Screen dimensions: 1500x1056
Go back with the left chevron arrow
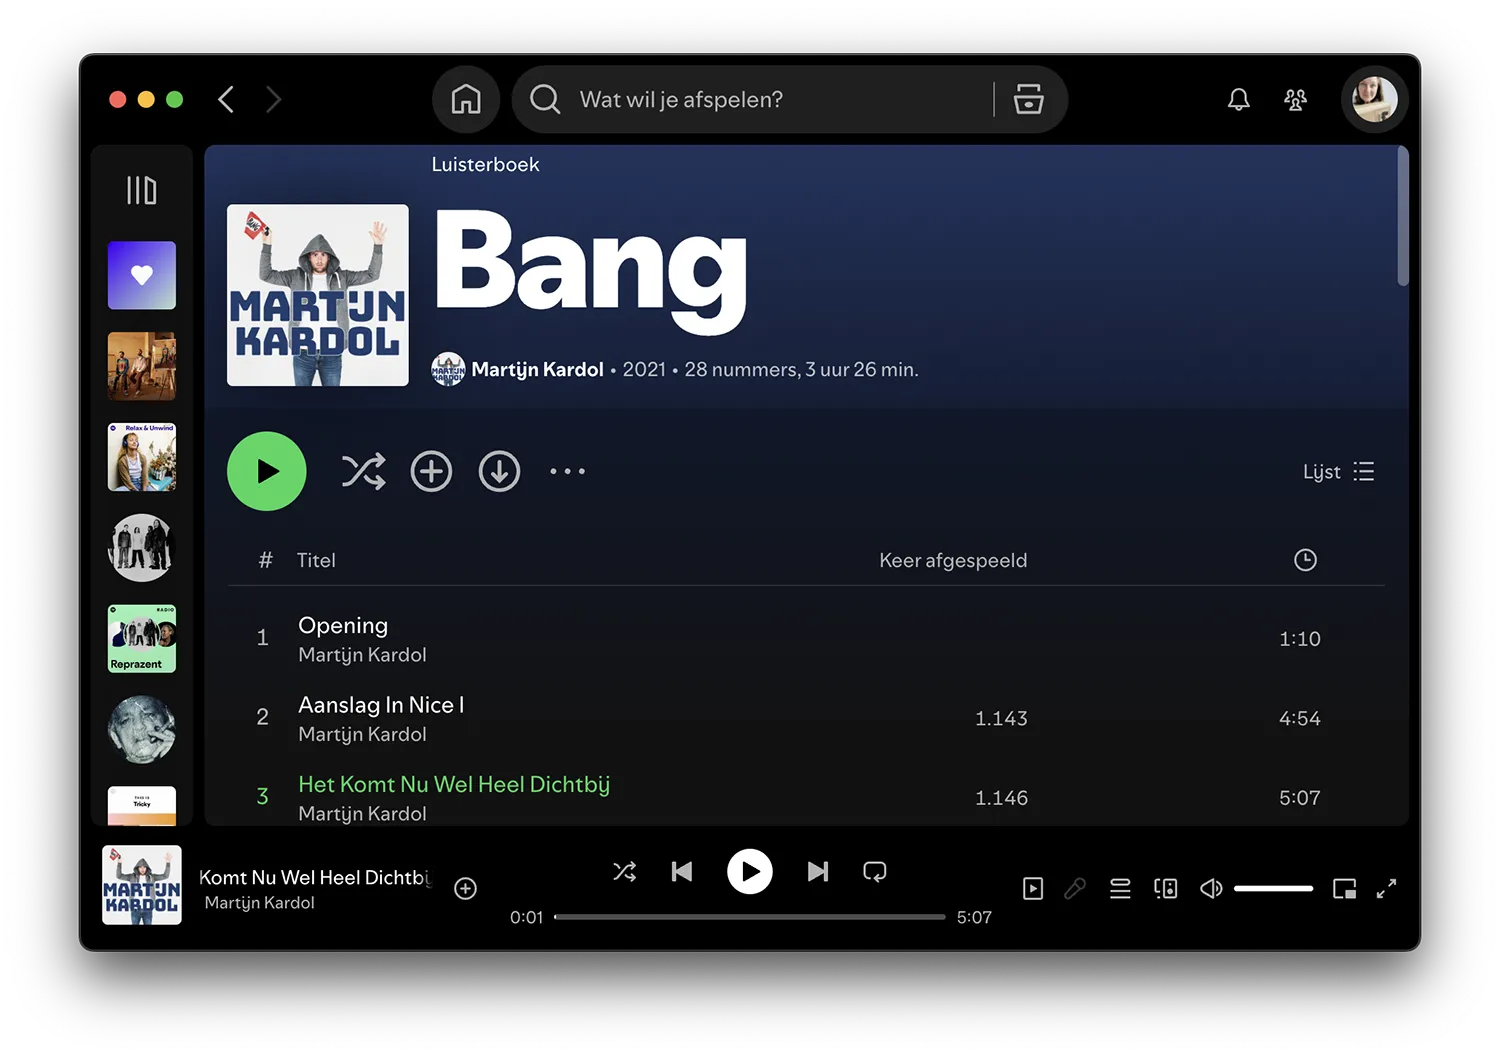tap(226, 100)
